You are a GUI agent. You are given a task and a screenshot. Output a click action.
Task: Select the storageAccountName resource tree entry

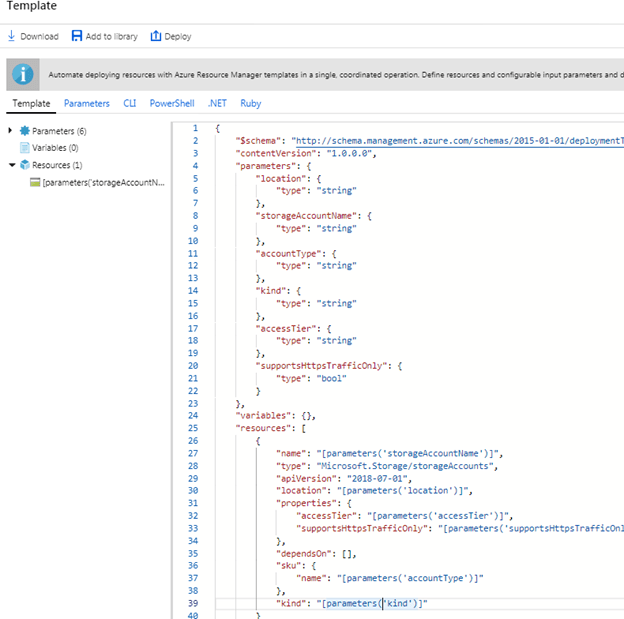click(103, 182)
